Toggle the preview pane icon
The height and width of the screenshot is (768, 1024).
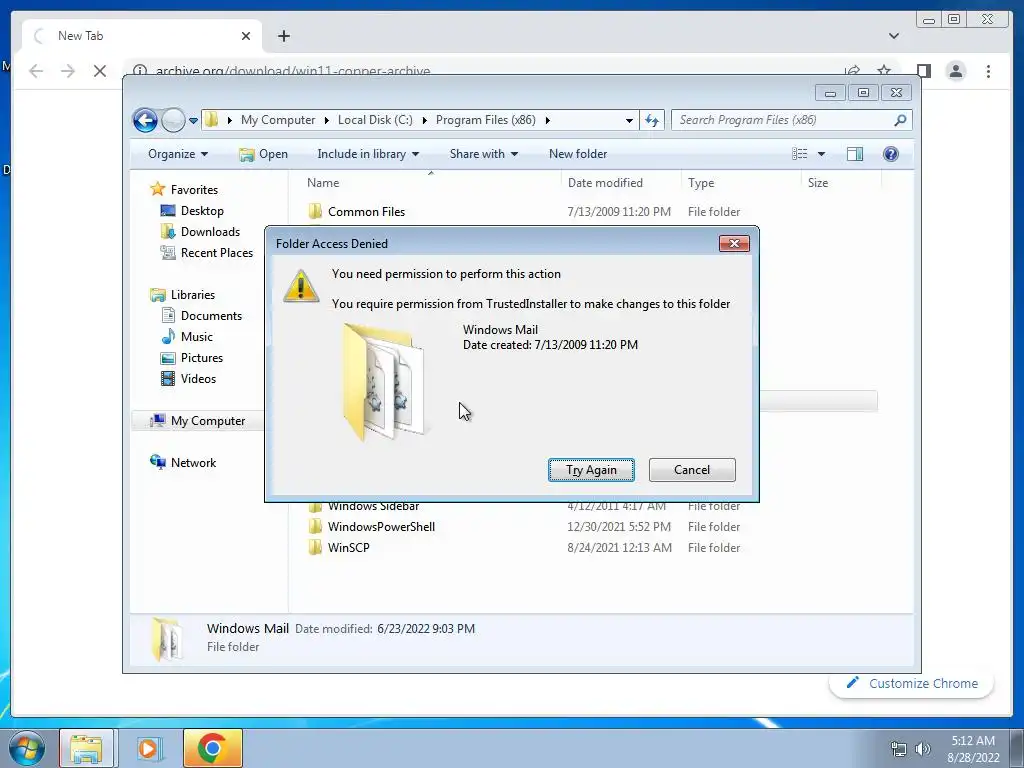coord(854,154)
